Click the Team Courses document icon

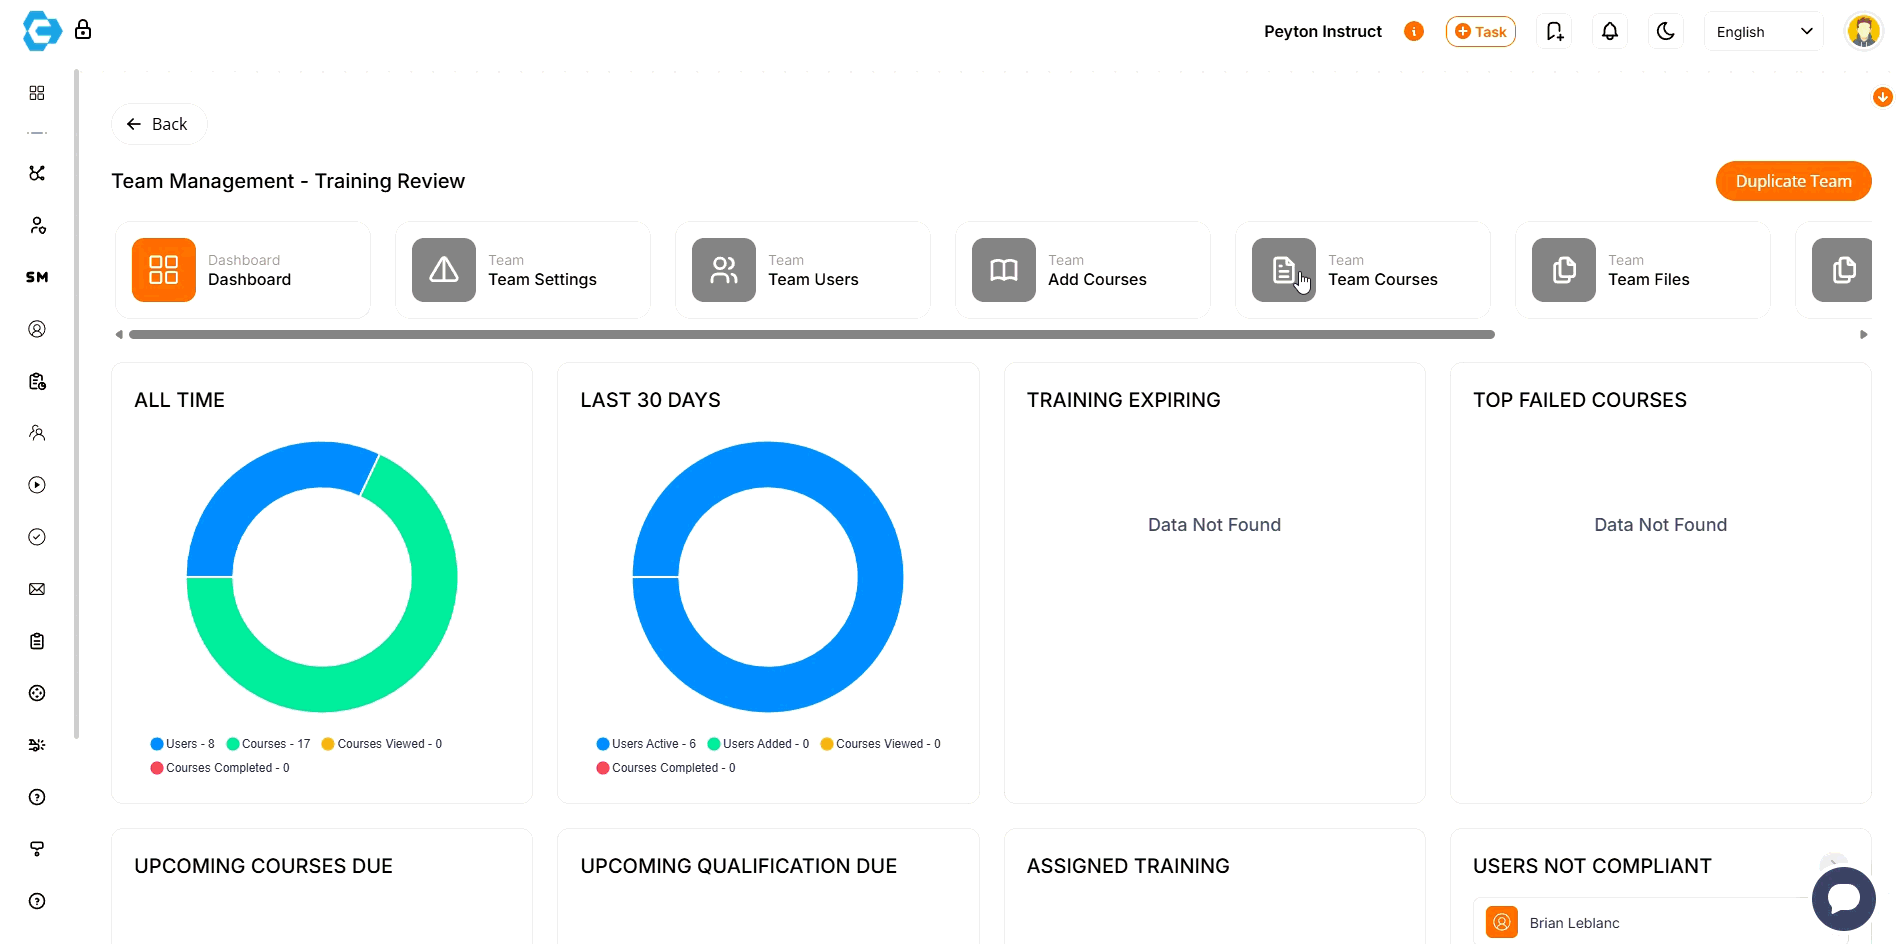click(1283, 270)
